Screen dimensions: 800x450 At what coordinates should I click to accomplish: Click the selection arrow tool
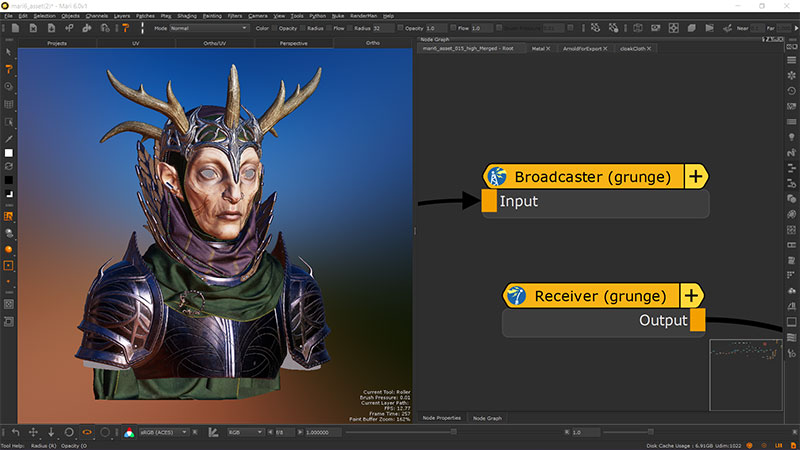pos(9,51)
